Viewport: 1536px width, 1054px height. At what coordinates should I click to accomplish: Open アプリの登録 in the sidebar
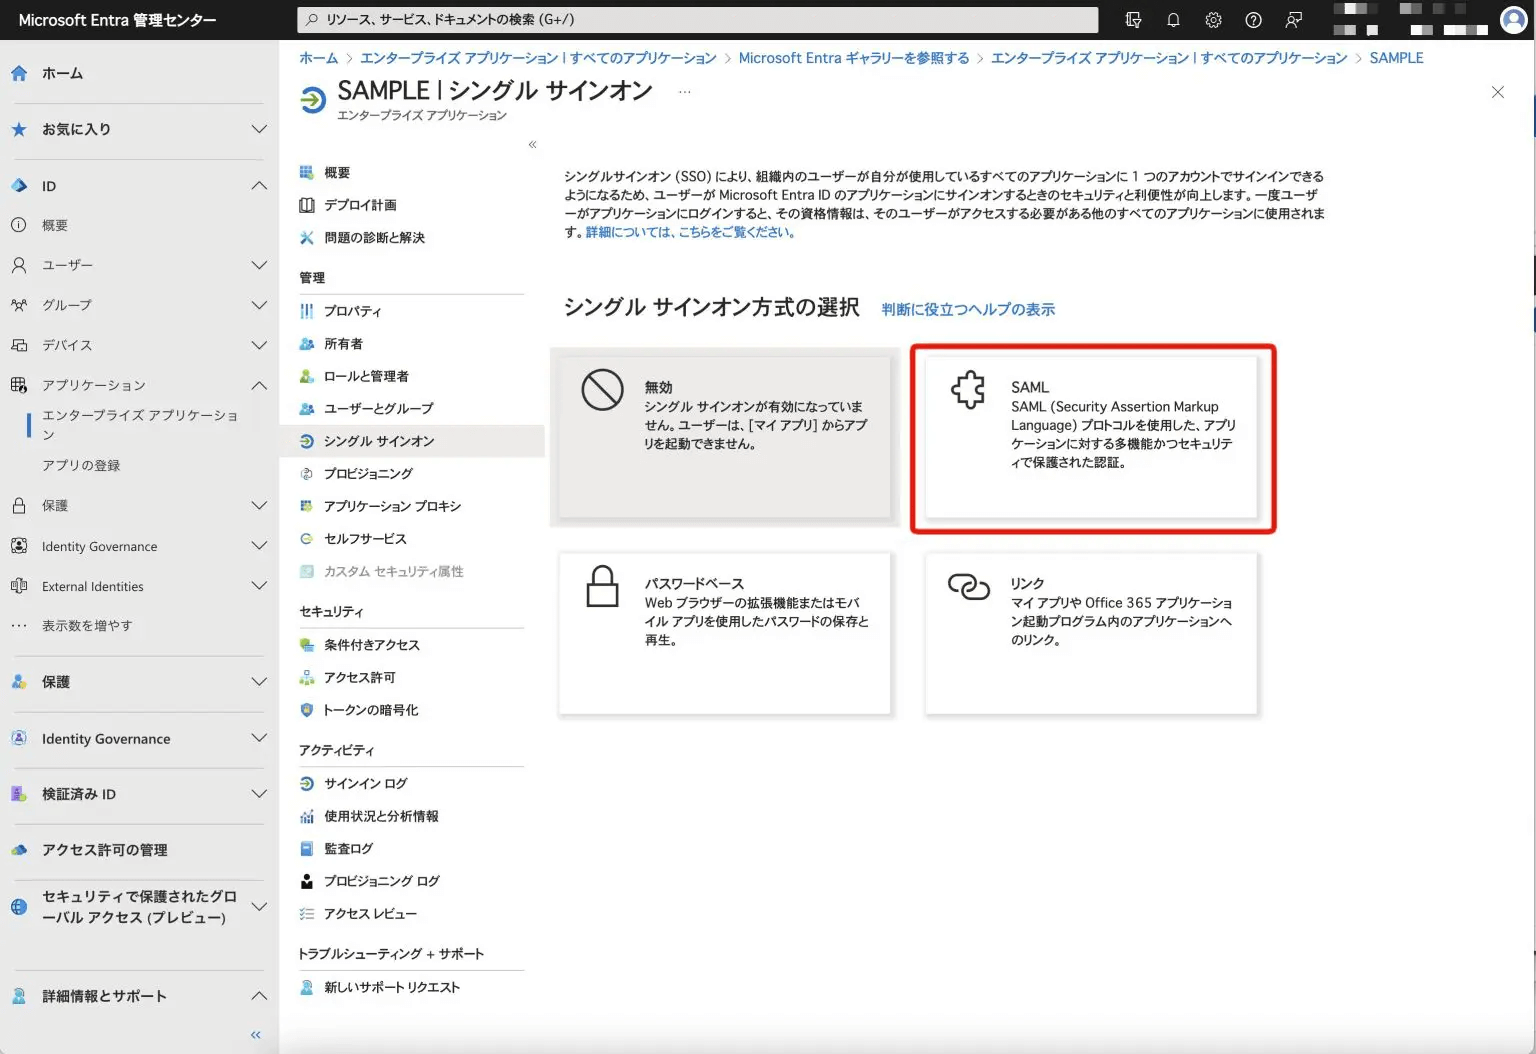tap(81, 465)
